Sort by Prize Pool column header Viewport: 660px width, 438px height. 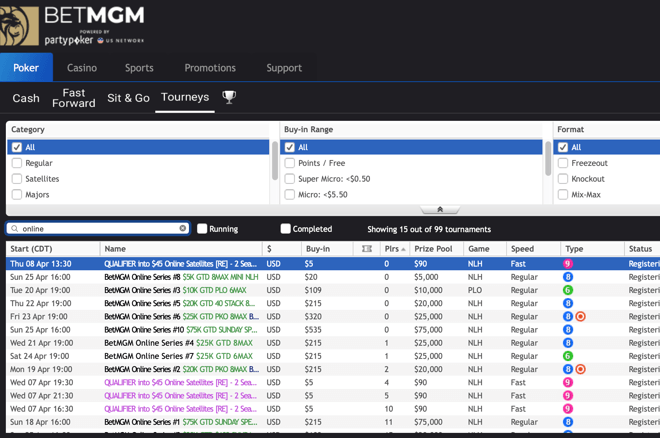tap(436, 249)
